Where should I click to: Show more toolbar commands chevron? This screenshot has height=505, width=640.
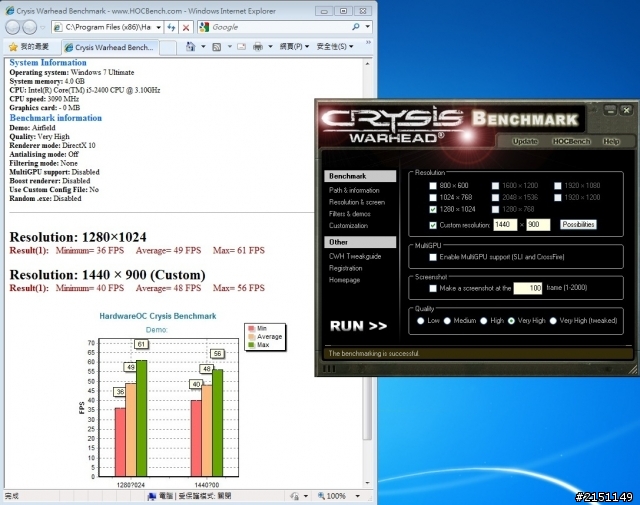pyautogui.click(x=368, y=42)
